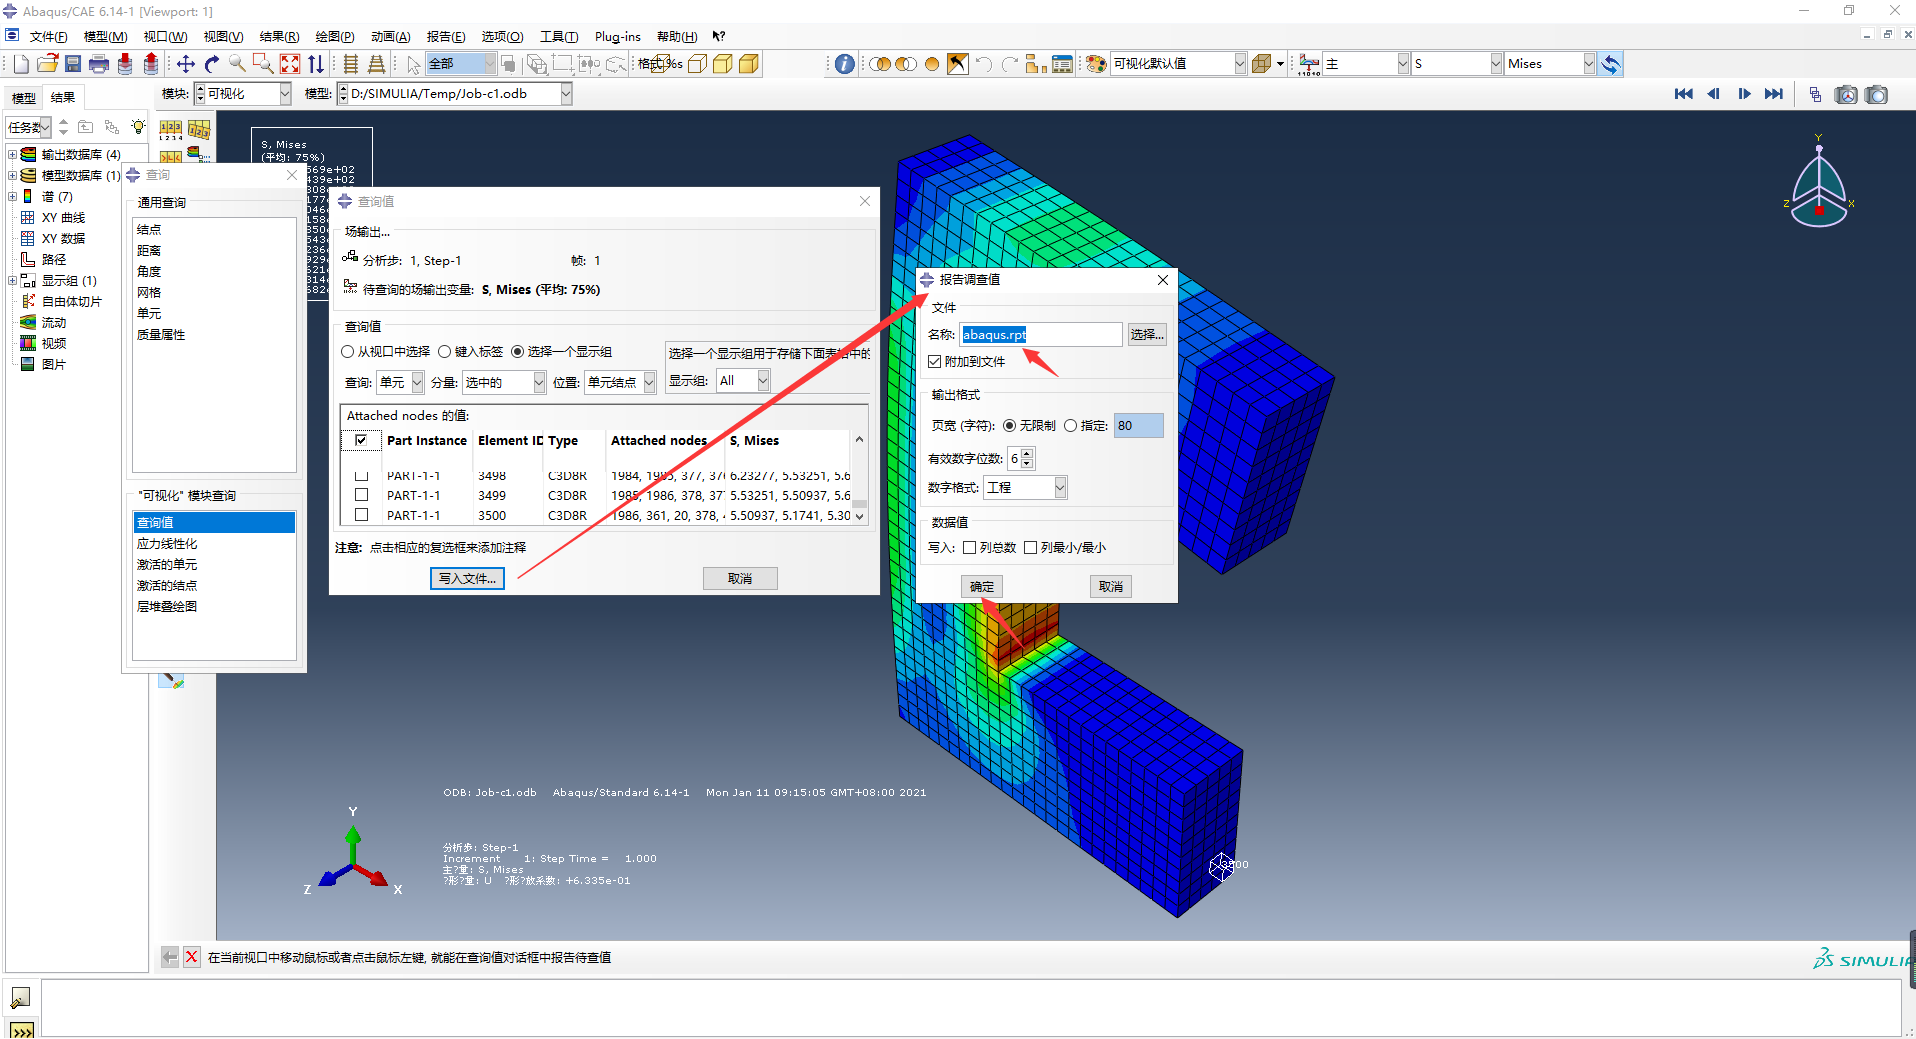Open the '显示组' All dropdown
The width and height of the screenshot is (1916, 1039).
tap(763, 381)
